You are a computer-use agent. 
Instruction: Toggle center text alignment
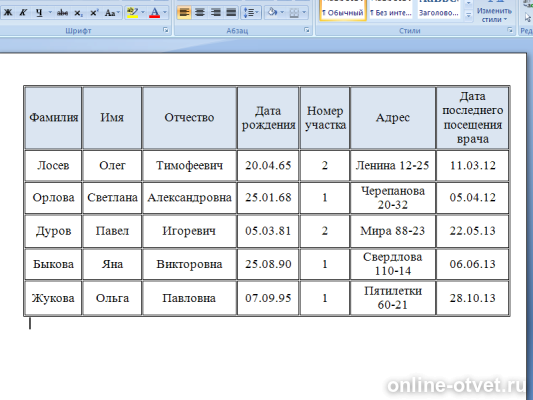[x=200, y=13]
